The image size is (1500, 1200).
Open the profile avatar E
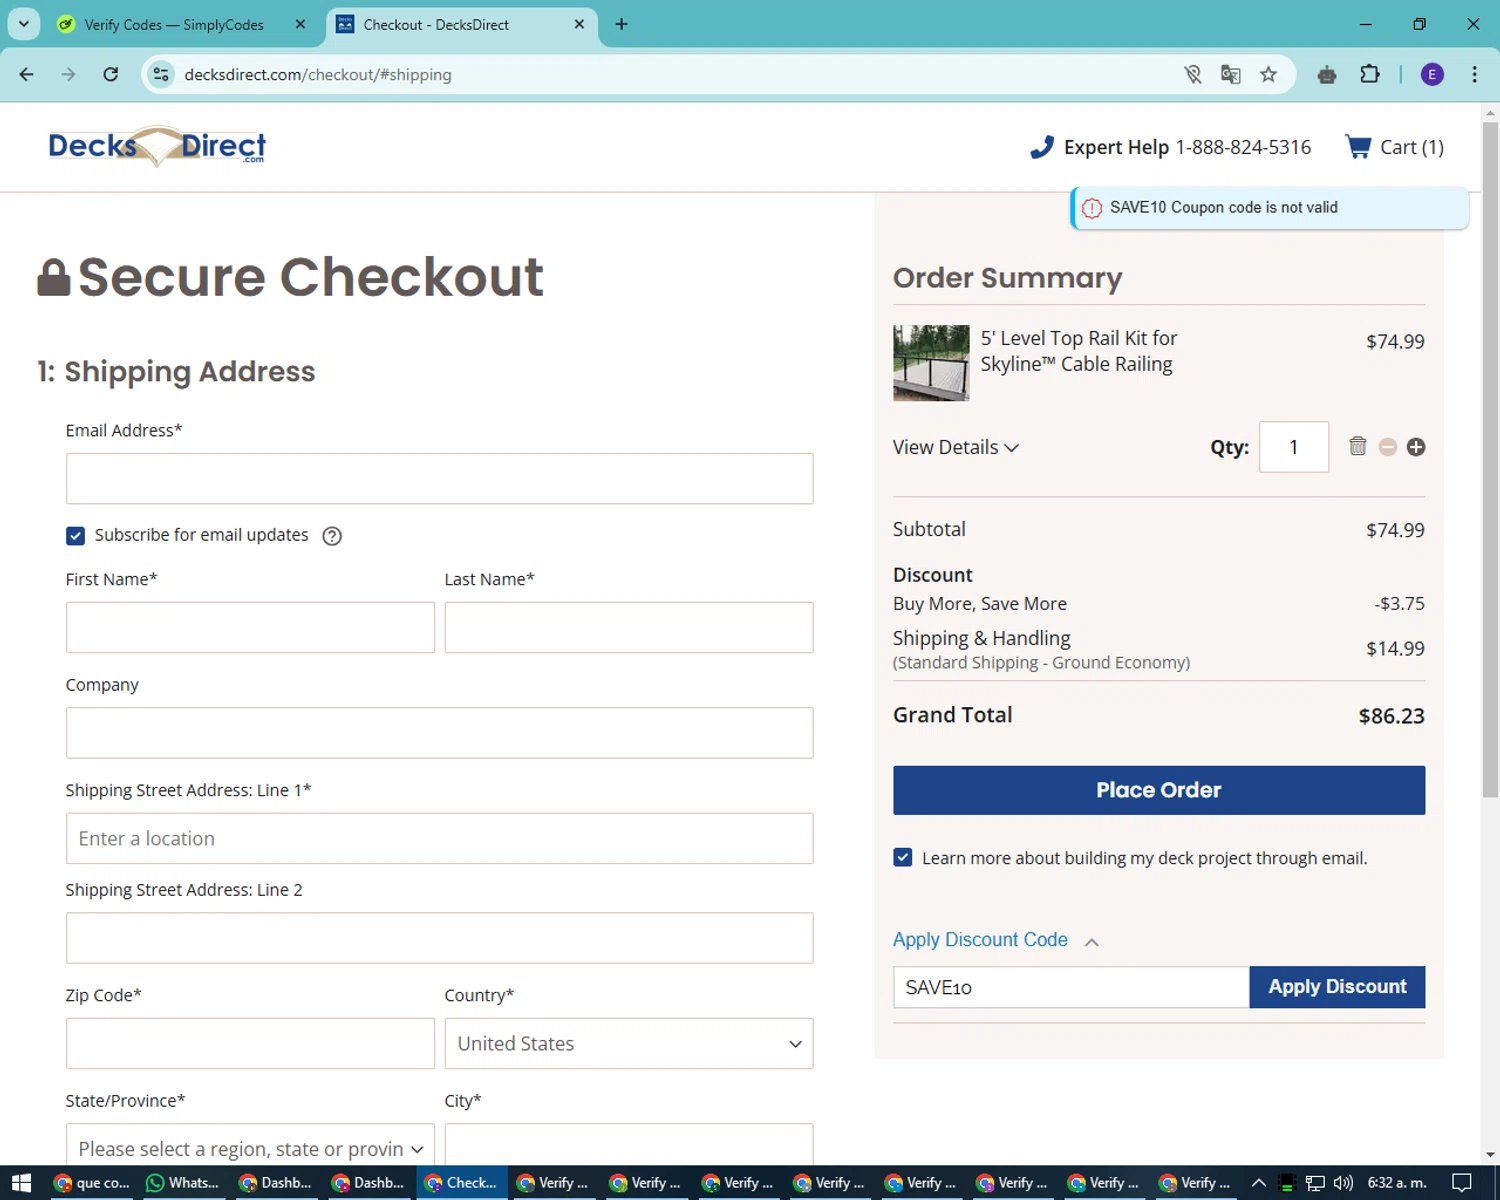click(x=1432, y=74)
